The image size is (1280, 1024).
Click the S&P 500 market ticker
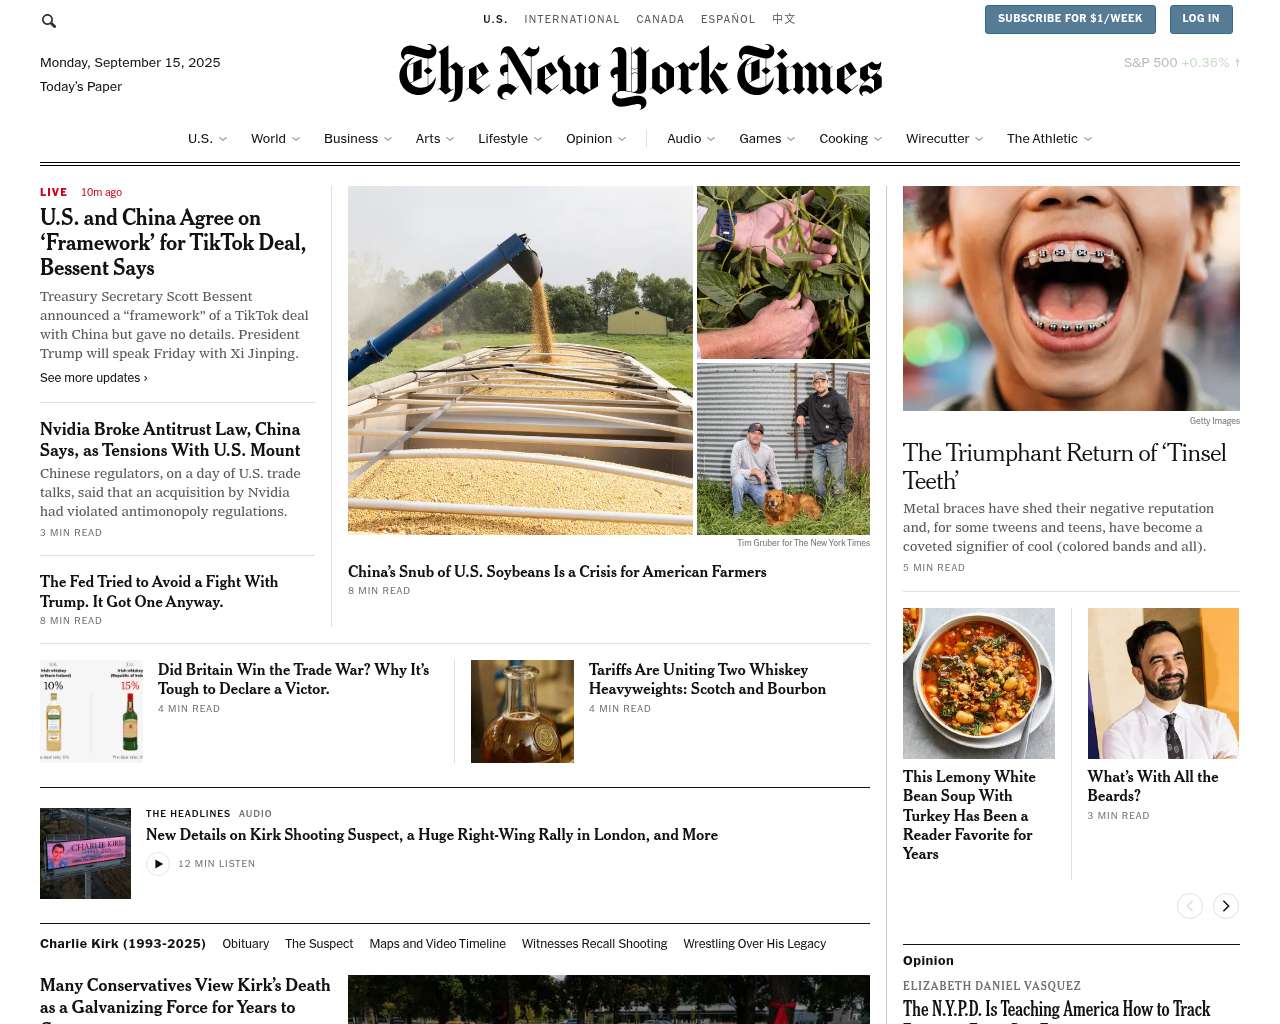1182,63
